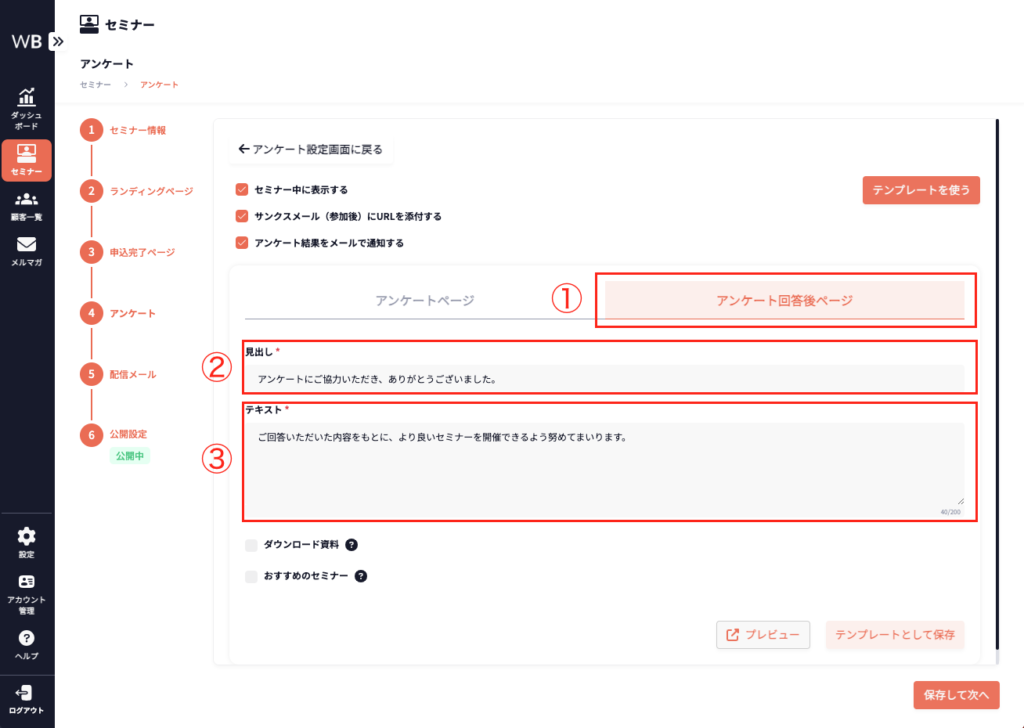
Task: Open the Dashboard icon in sidebar
Action: tap(27, 99)
